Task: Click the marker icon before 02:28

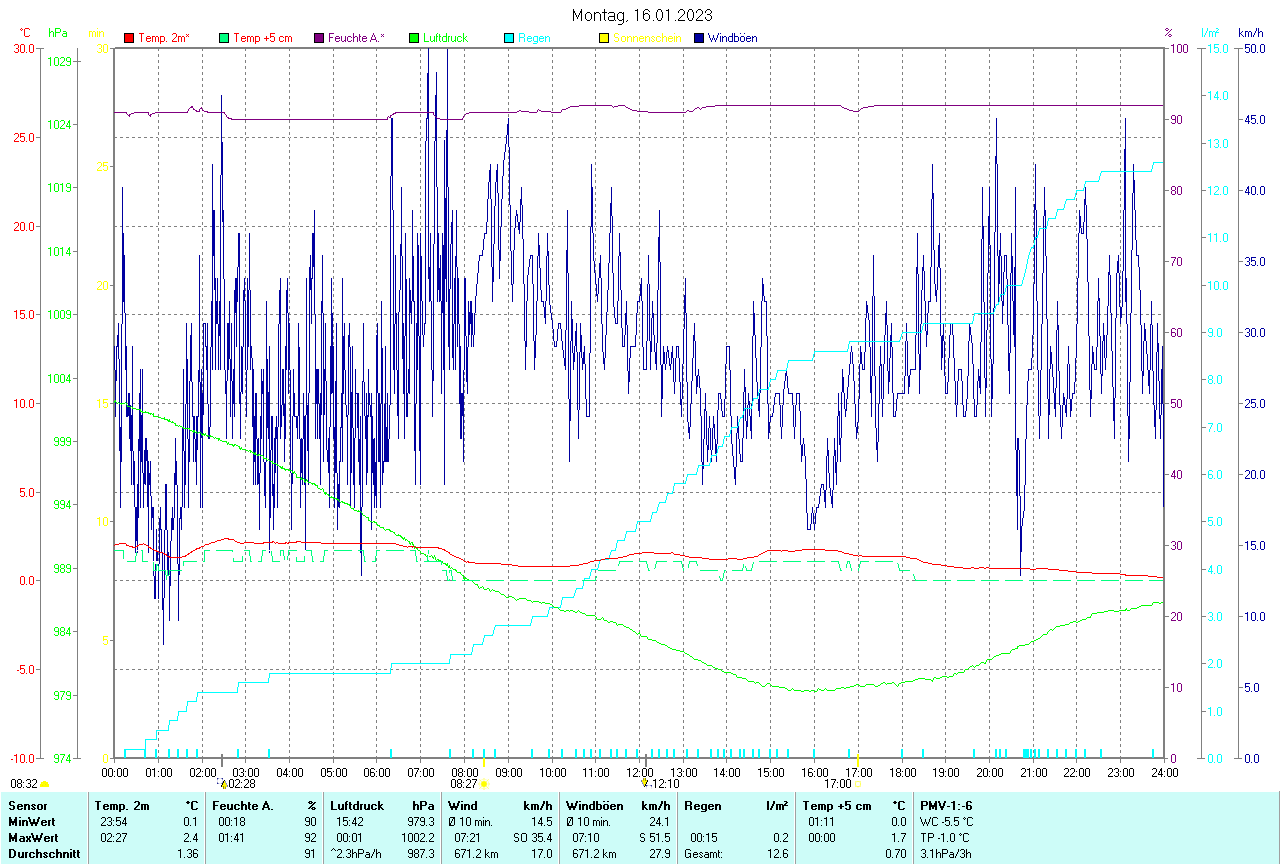Action: pyautogui.click(x=223, y=785)
